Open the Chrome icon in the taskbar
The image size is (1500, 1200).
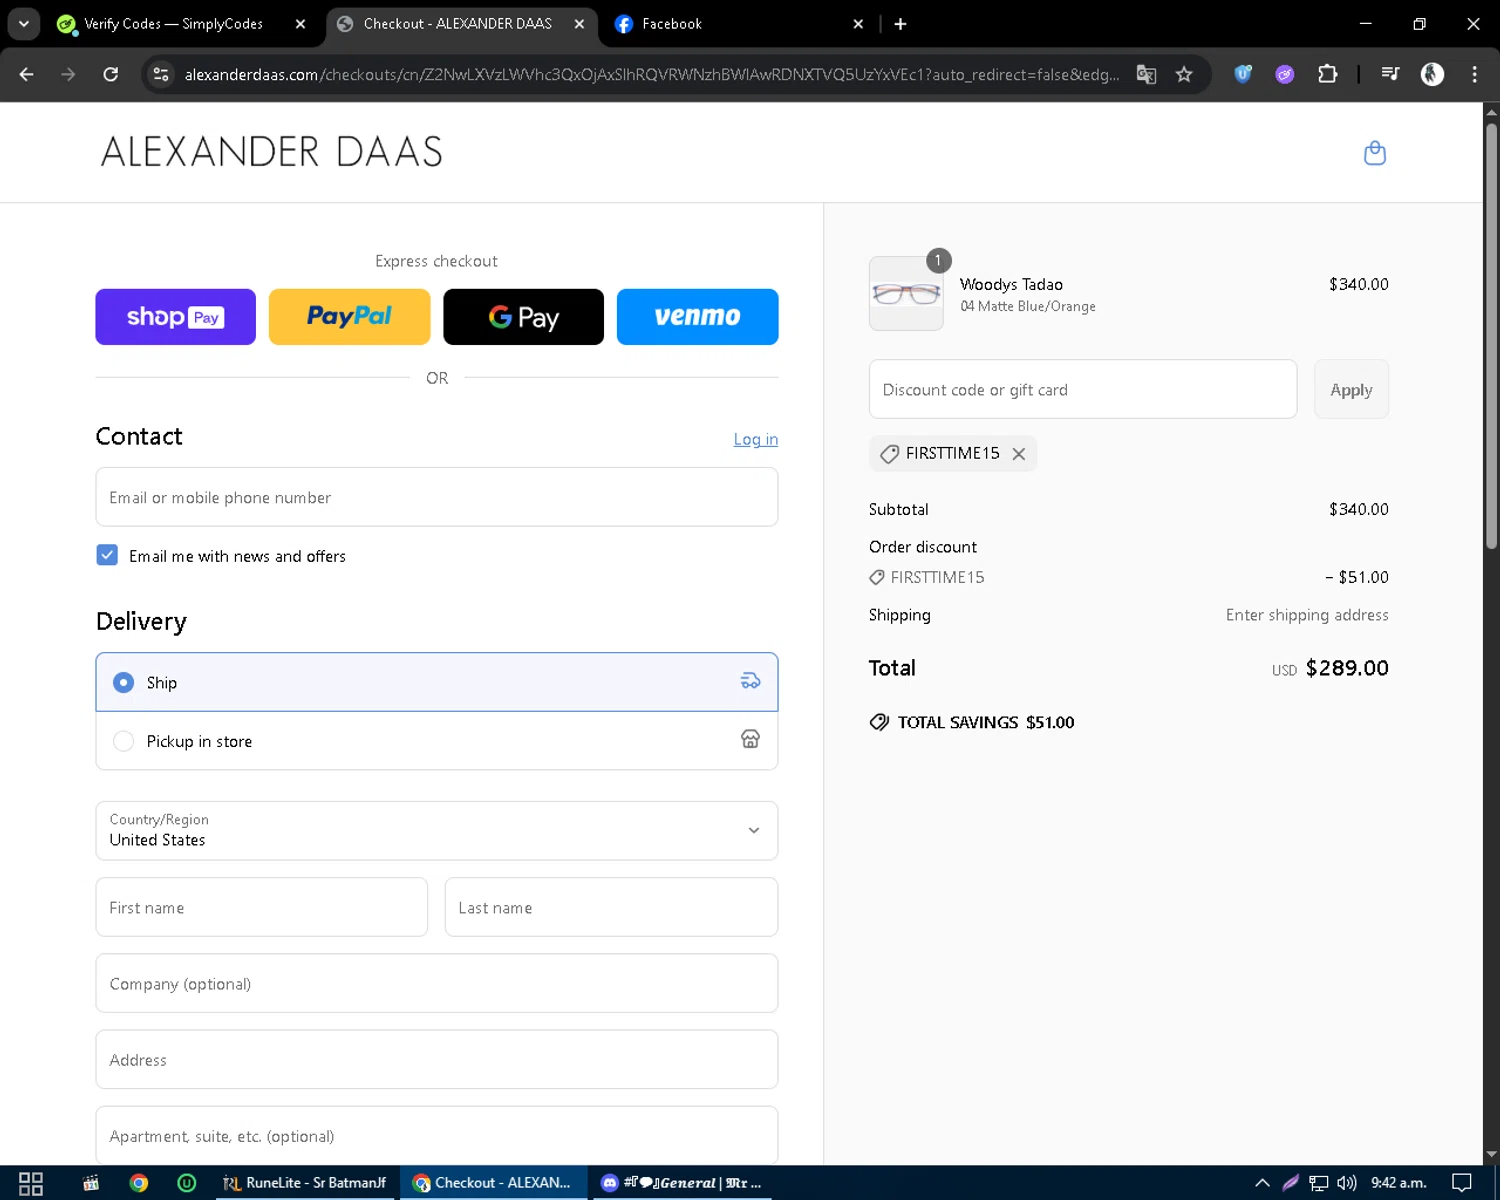coord(139,1183)
